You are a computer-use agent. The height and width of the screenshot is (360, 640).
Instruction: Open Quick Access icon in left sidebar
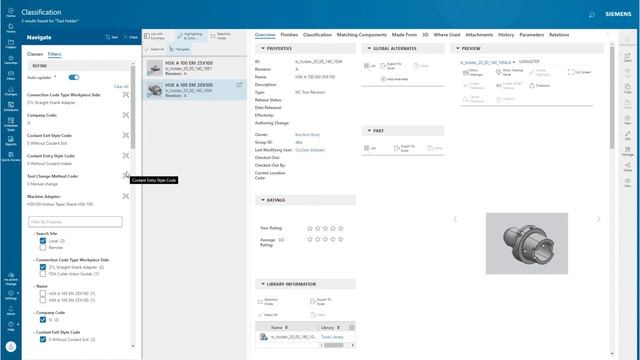pyautogui.click(x=11, y=156)
